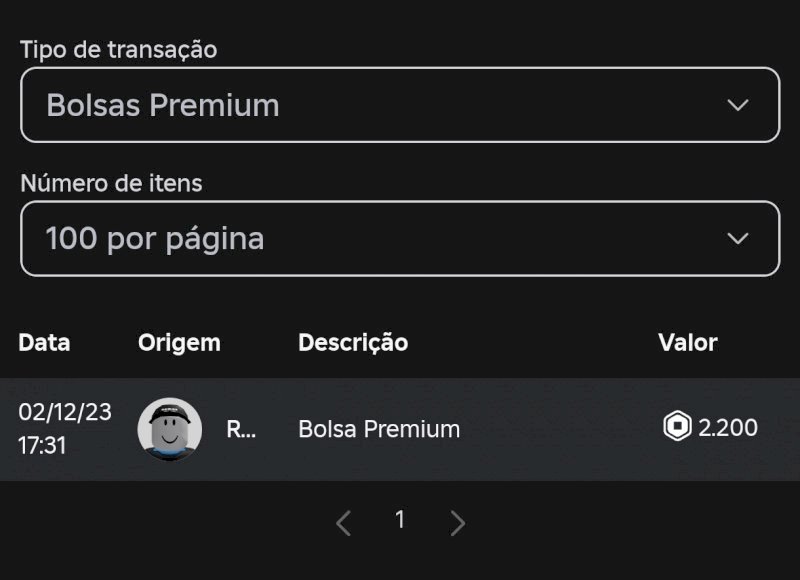800x580 pixels.
Task: Click the next page arrow
Action: [x=458, y=521]
